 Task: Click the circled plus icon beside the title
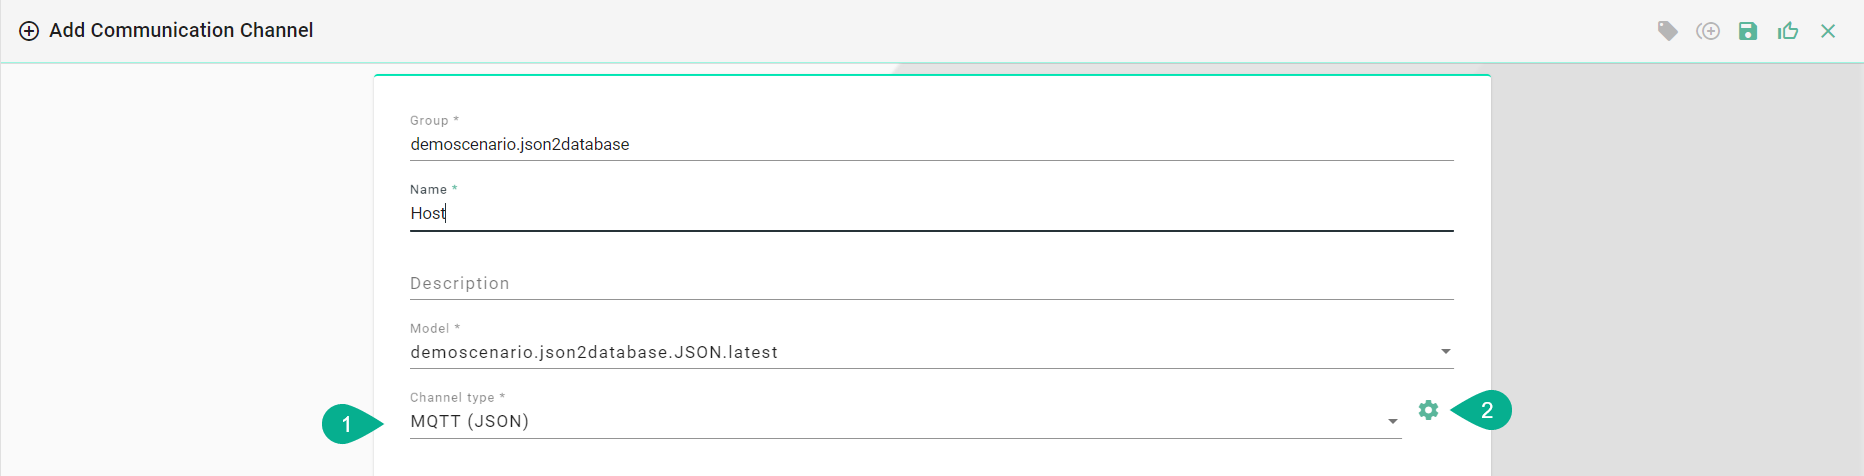[30, 31]
